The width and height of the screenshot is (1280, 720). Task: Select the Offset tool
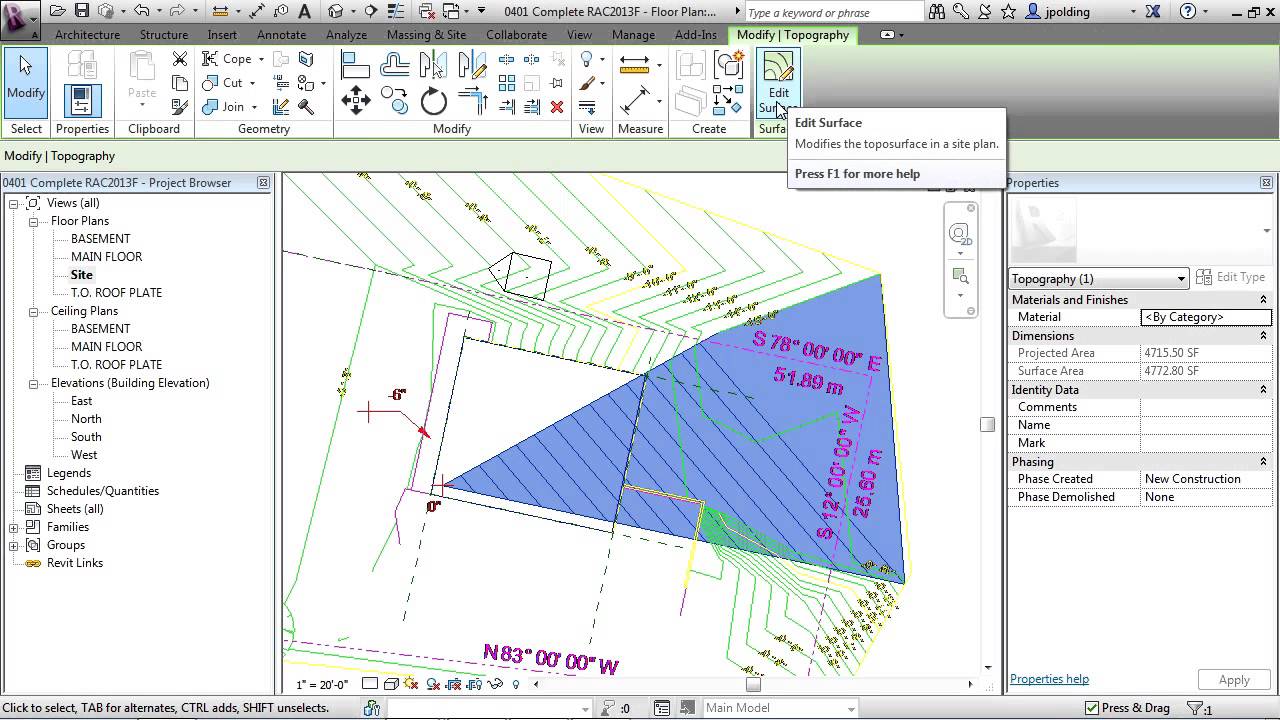395,65
